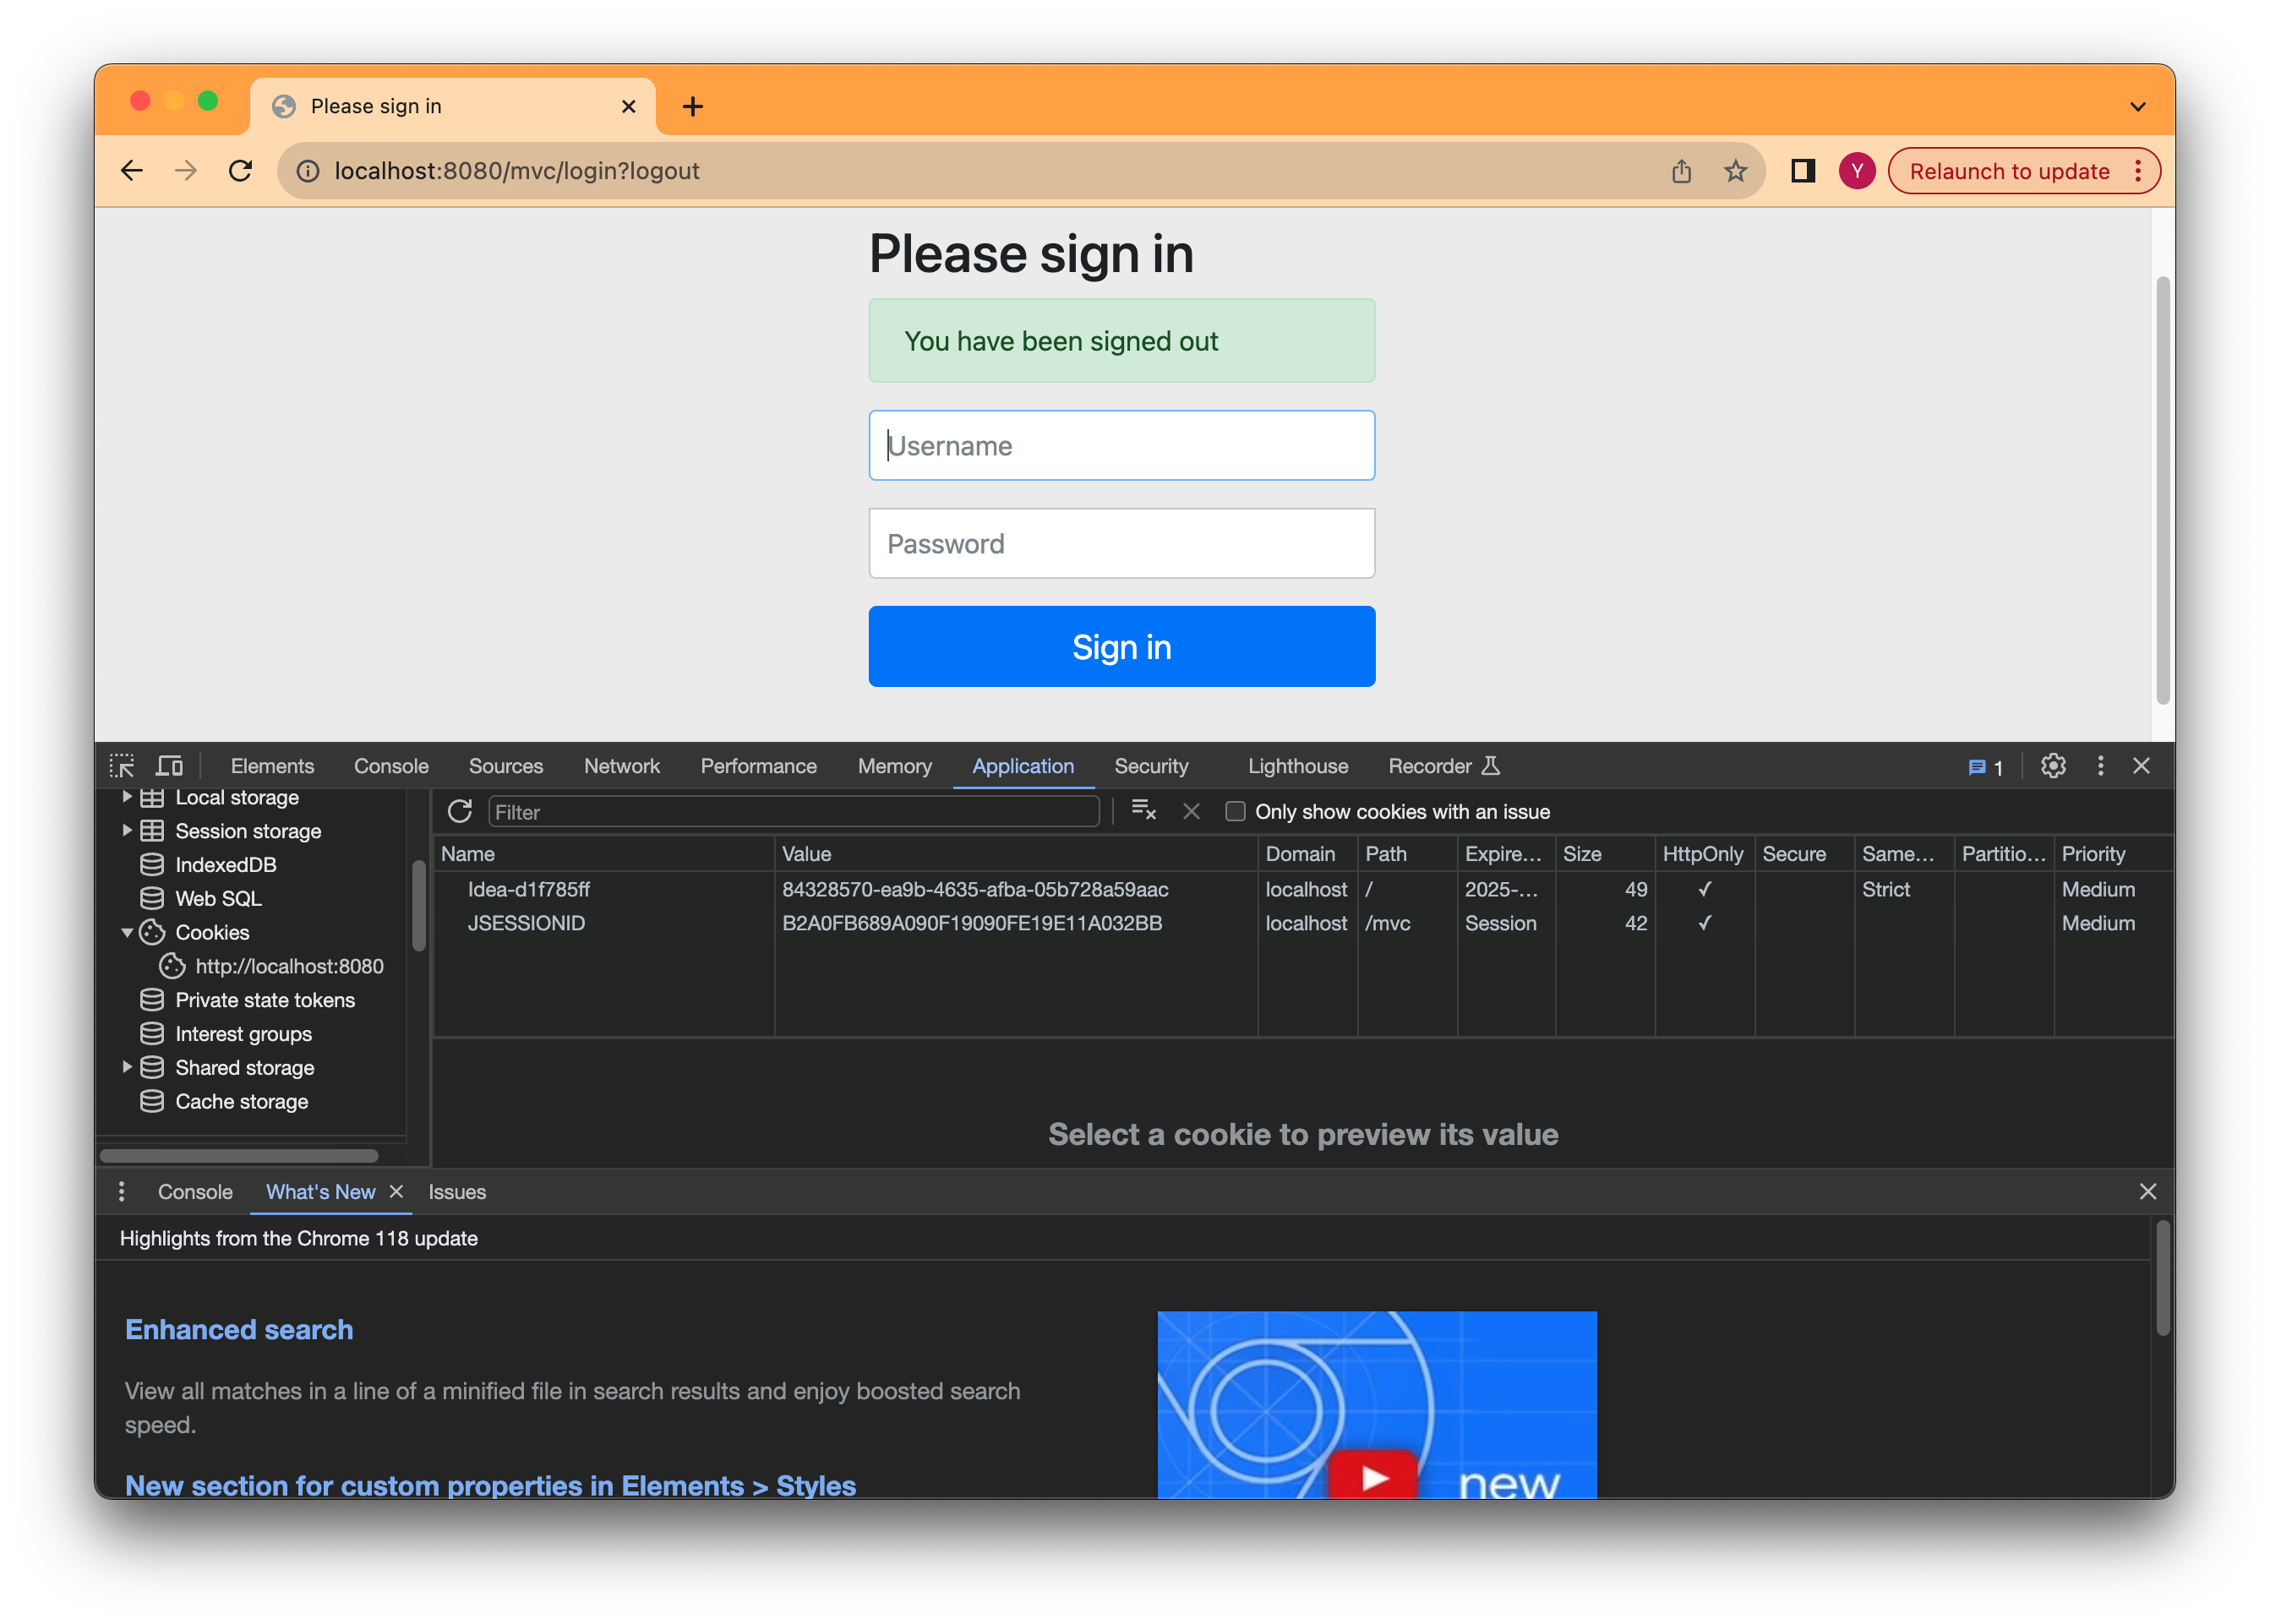The height and width of the screenshot is (1624, 2270).
Task: Click the share page icon in address bar
Action: 1681,171
